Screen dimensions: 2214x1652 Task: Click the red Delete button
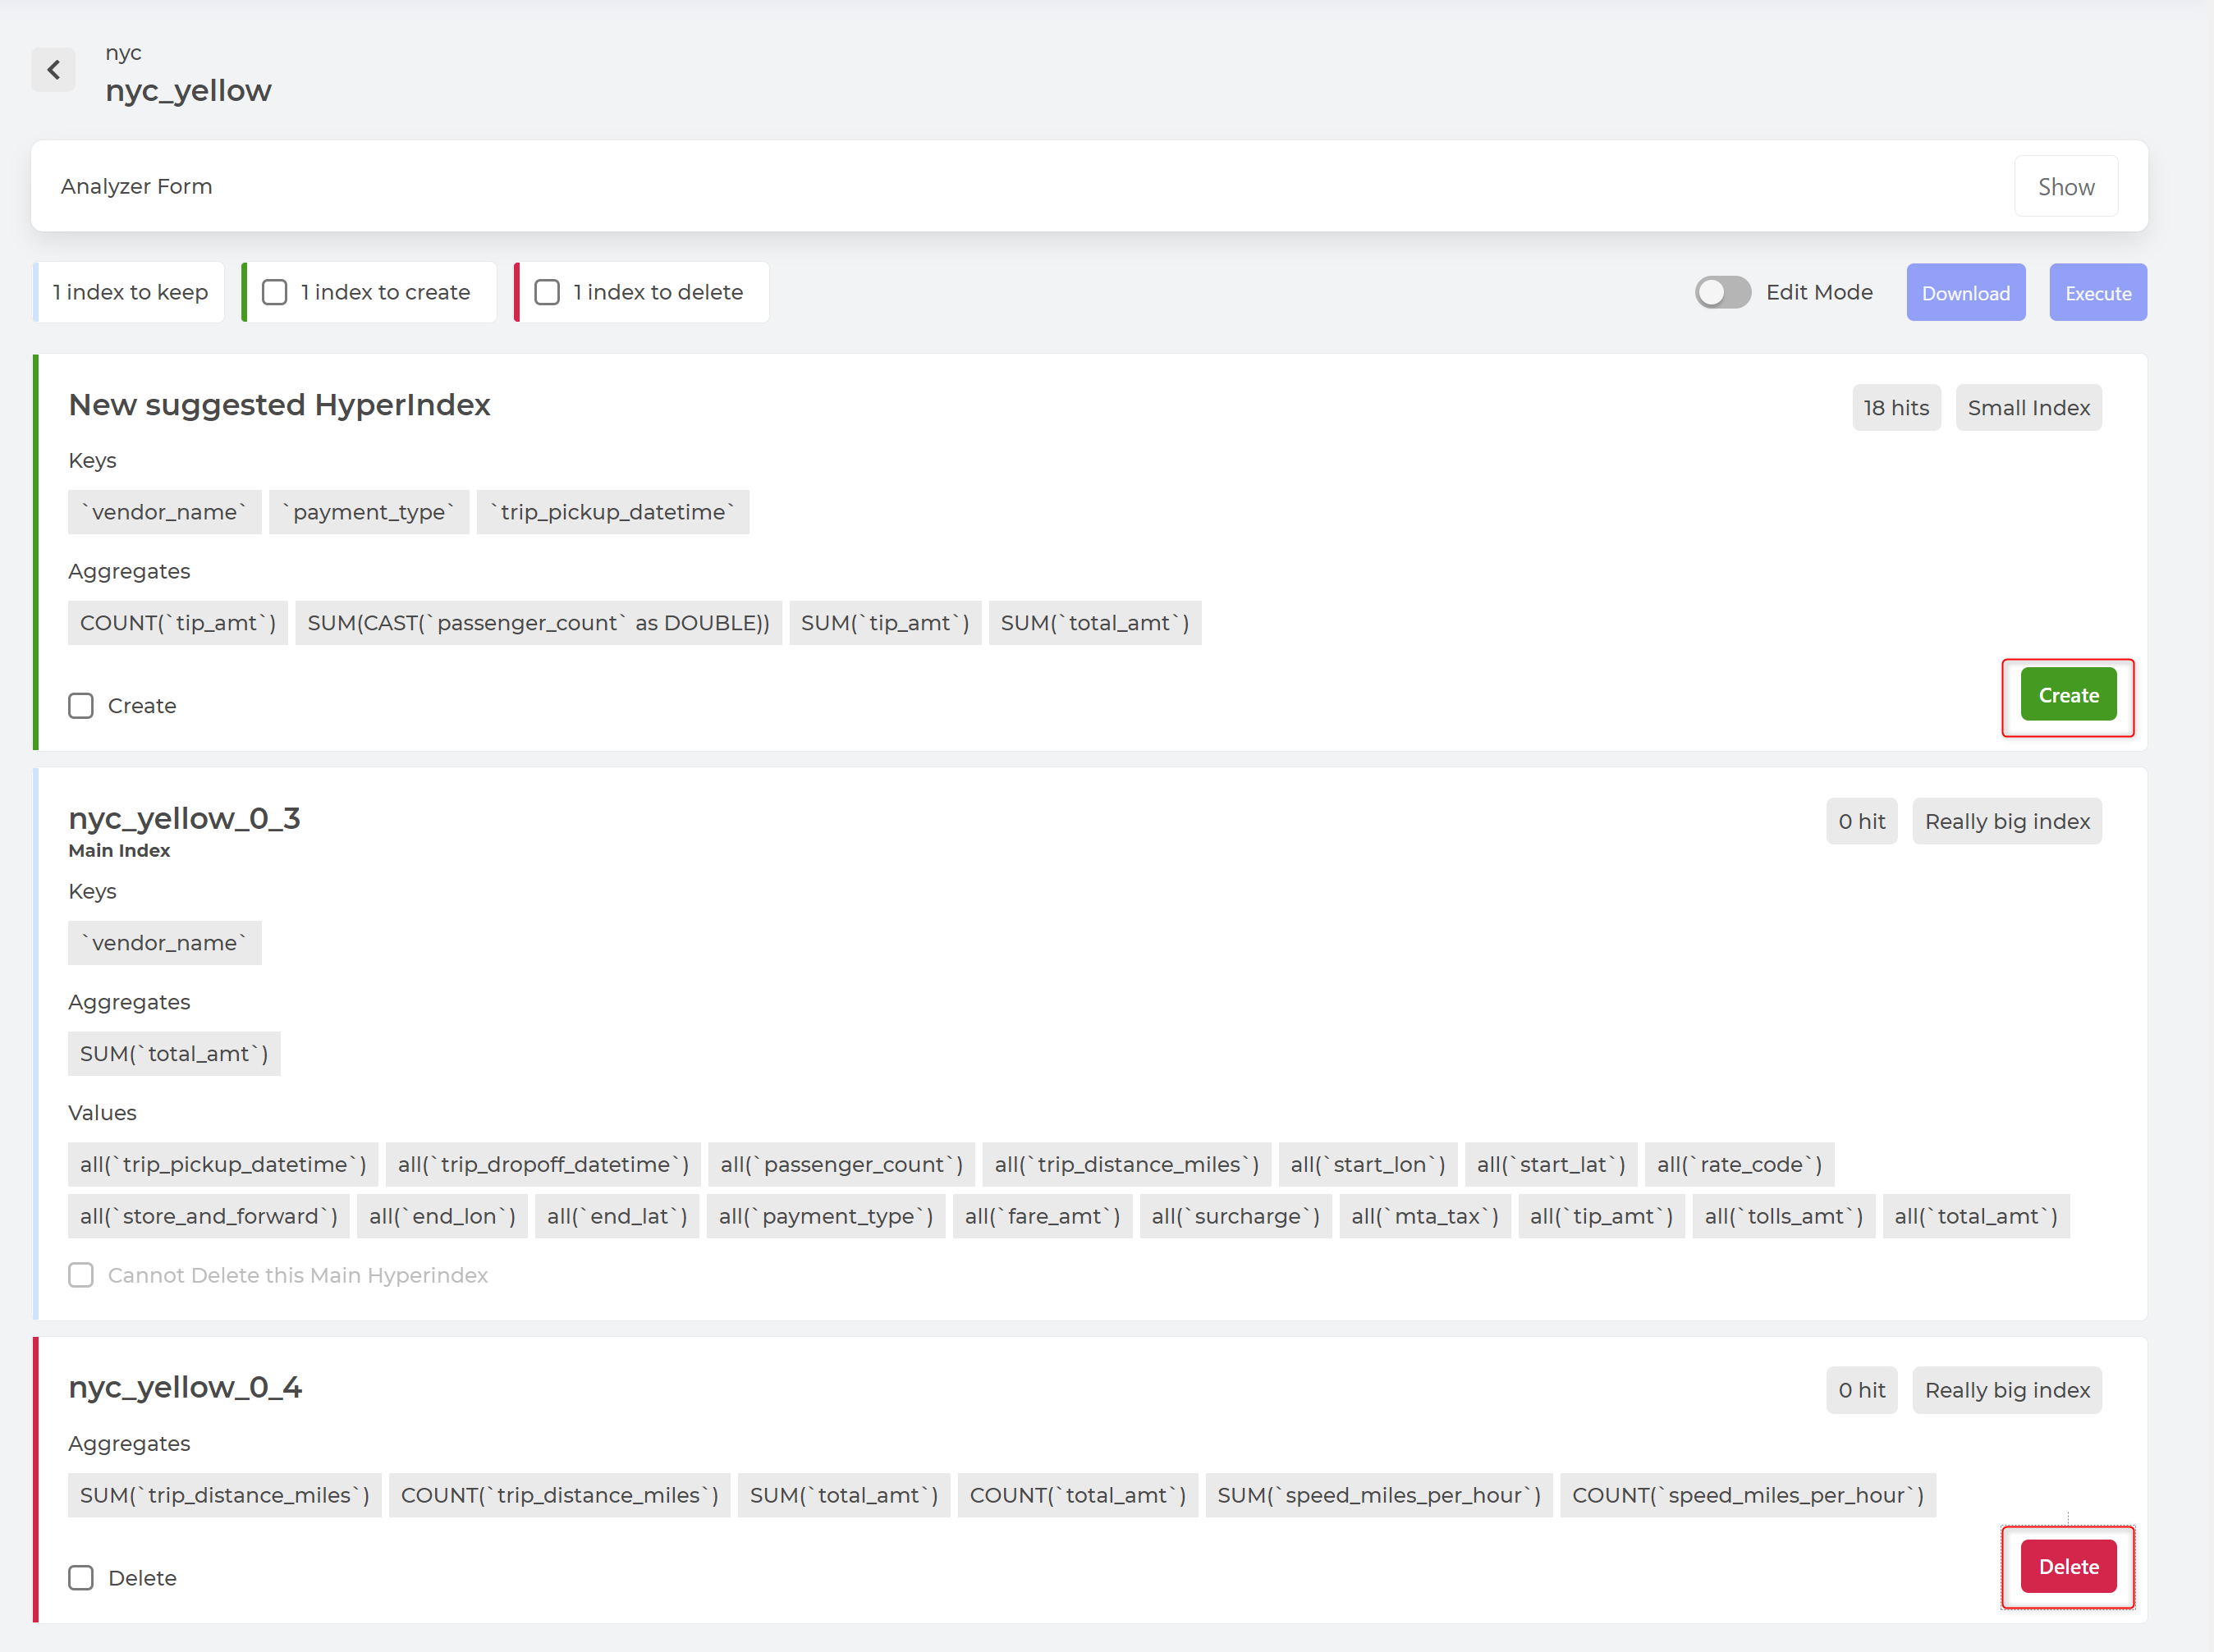[x=2068, y=1566]
